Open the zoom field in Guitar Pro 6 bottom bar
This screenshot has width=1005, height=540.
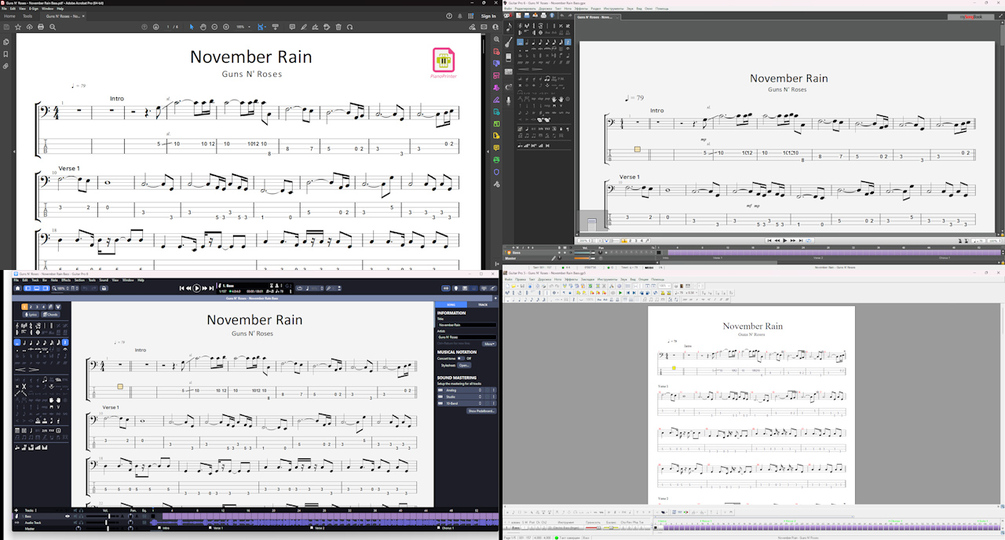pos(583,240)
